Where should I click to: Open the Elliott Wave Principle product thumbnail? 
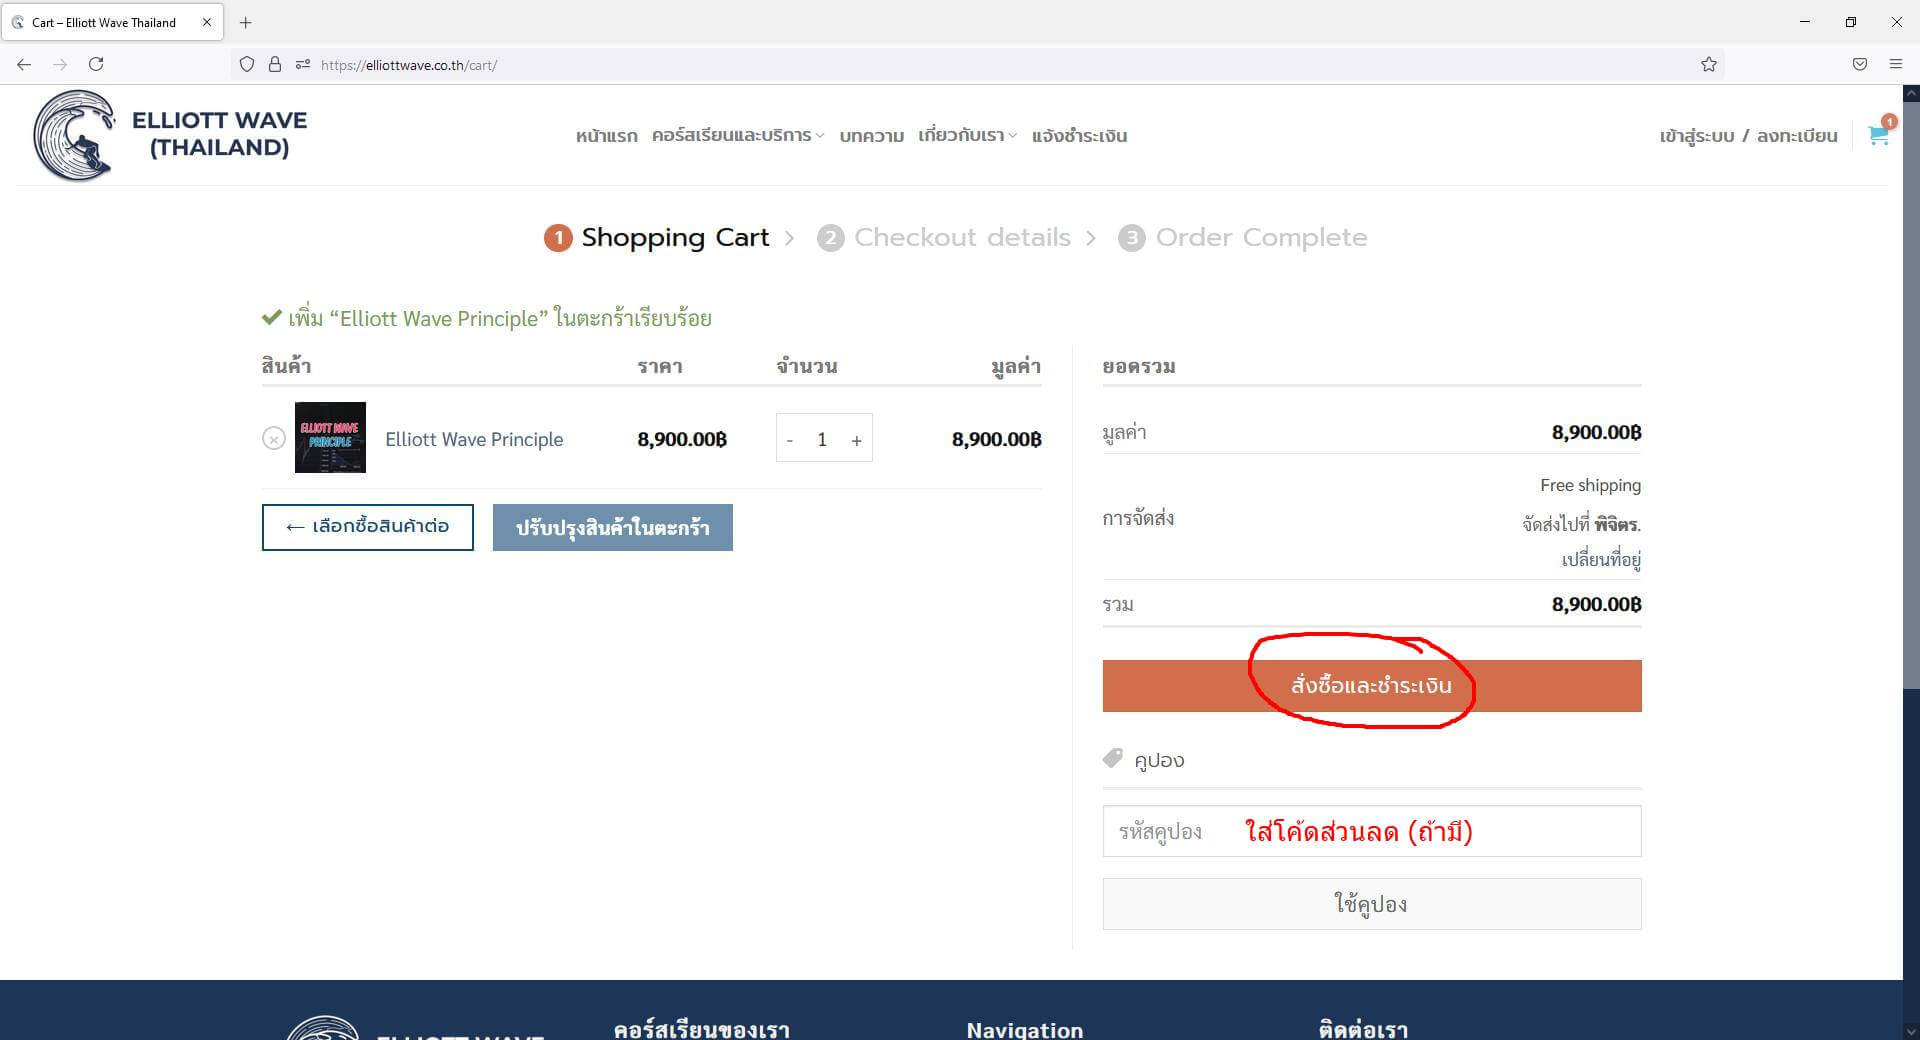point(330,438)
